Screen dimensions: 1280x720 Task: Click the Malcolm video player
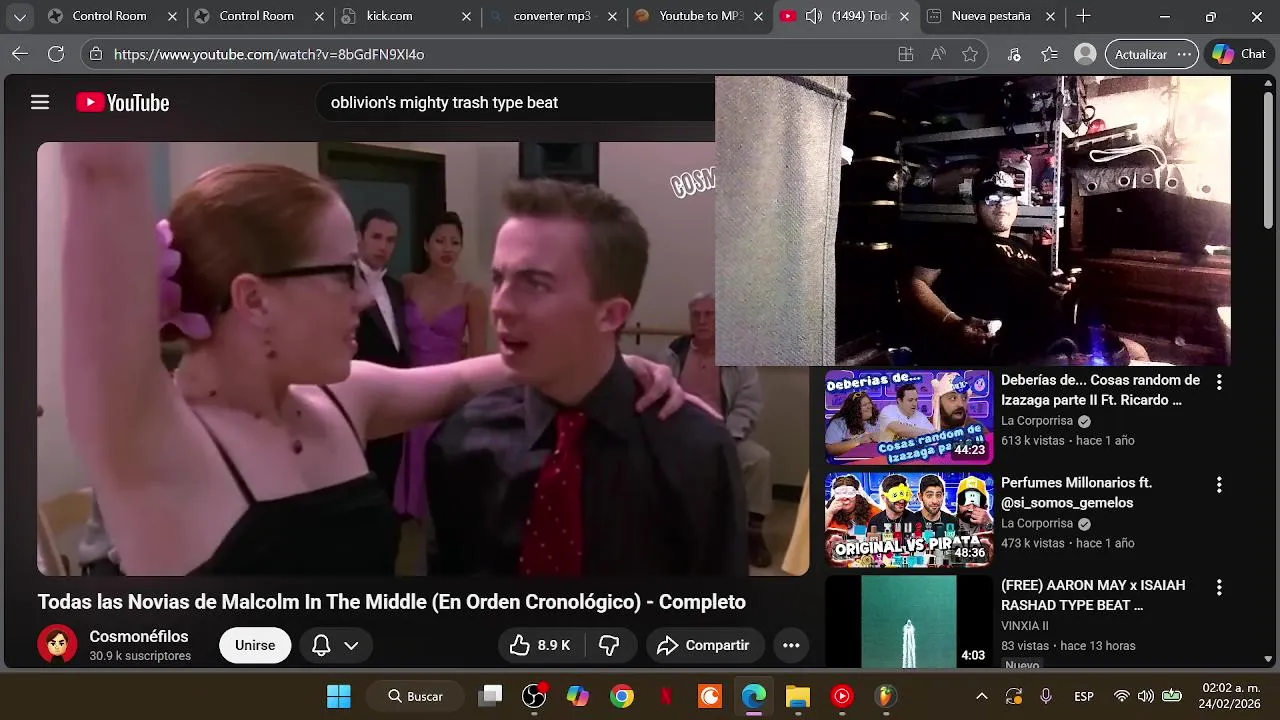point(423,358)
